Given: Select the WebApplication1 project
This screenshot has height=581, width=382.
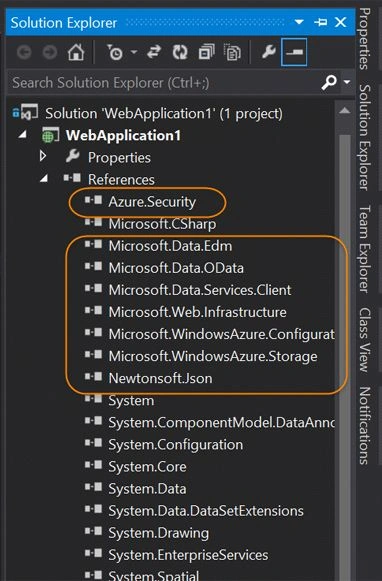Looking at the screenshot, I should (x=123, y=135).
